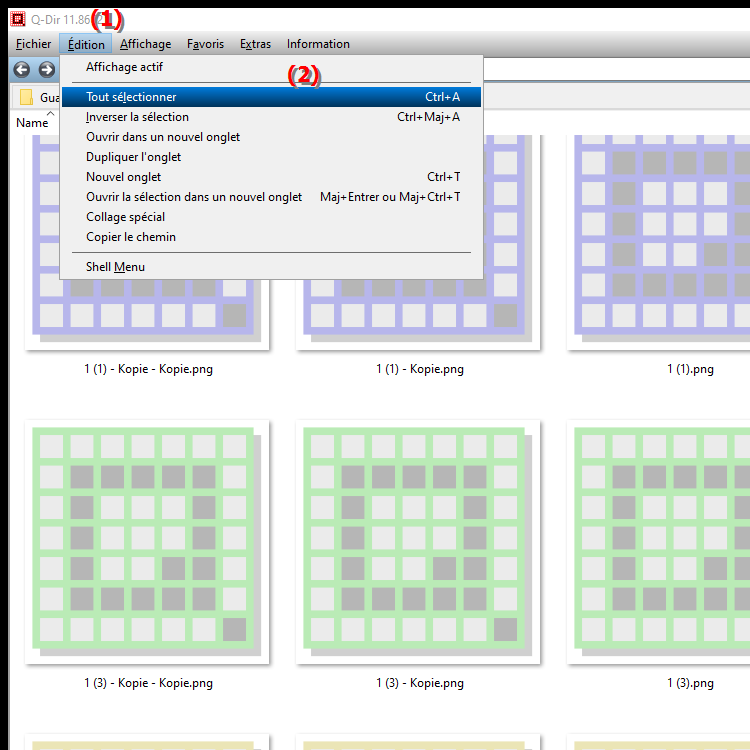Click file name 1 (1).png
Screen dimensions: 750x750
[x=690, y=369]
